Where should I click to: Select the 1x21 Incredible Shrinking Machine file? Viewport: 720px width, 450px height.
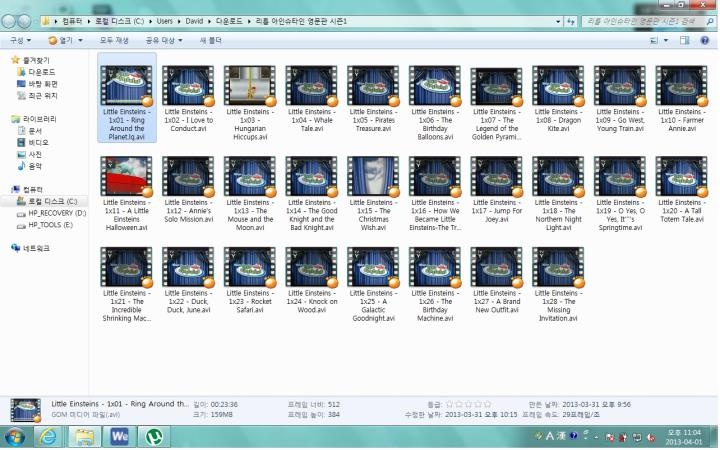[x=126, y=284]
